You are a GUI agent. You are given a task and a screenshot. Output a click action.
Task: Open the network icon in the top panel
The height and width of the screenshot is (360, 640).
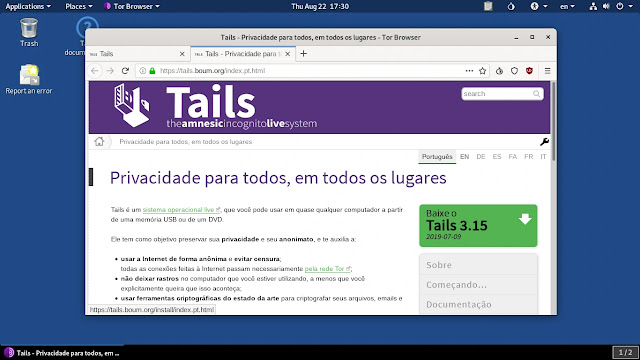[x=593, y=6]
